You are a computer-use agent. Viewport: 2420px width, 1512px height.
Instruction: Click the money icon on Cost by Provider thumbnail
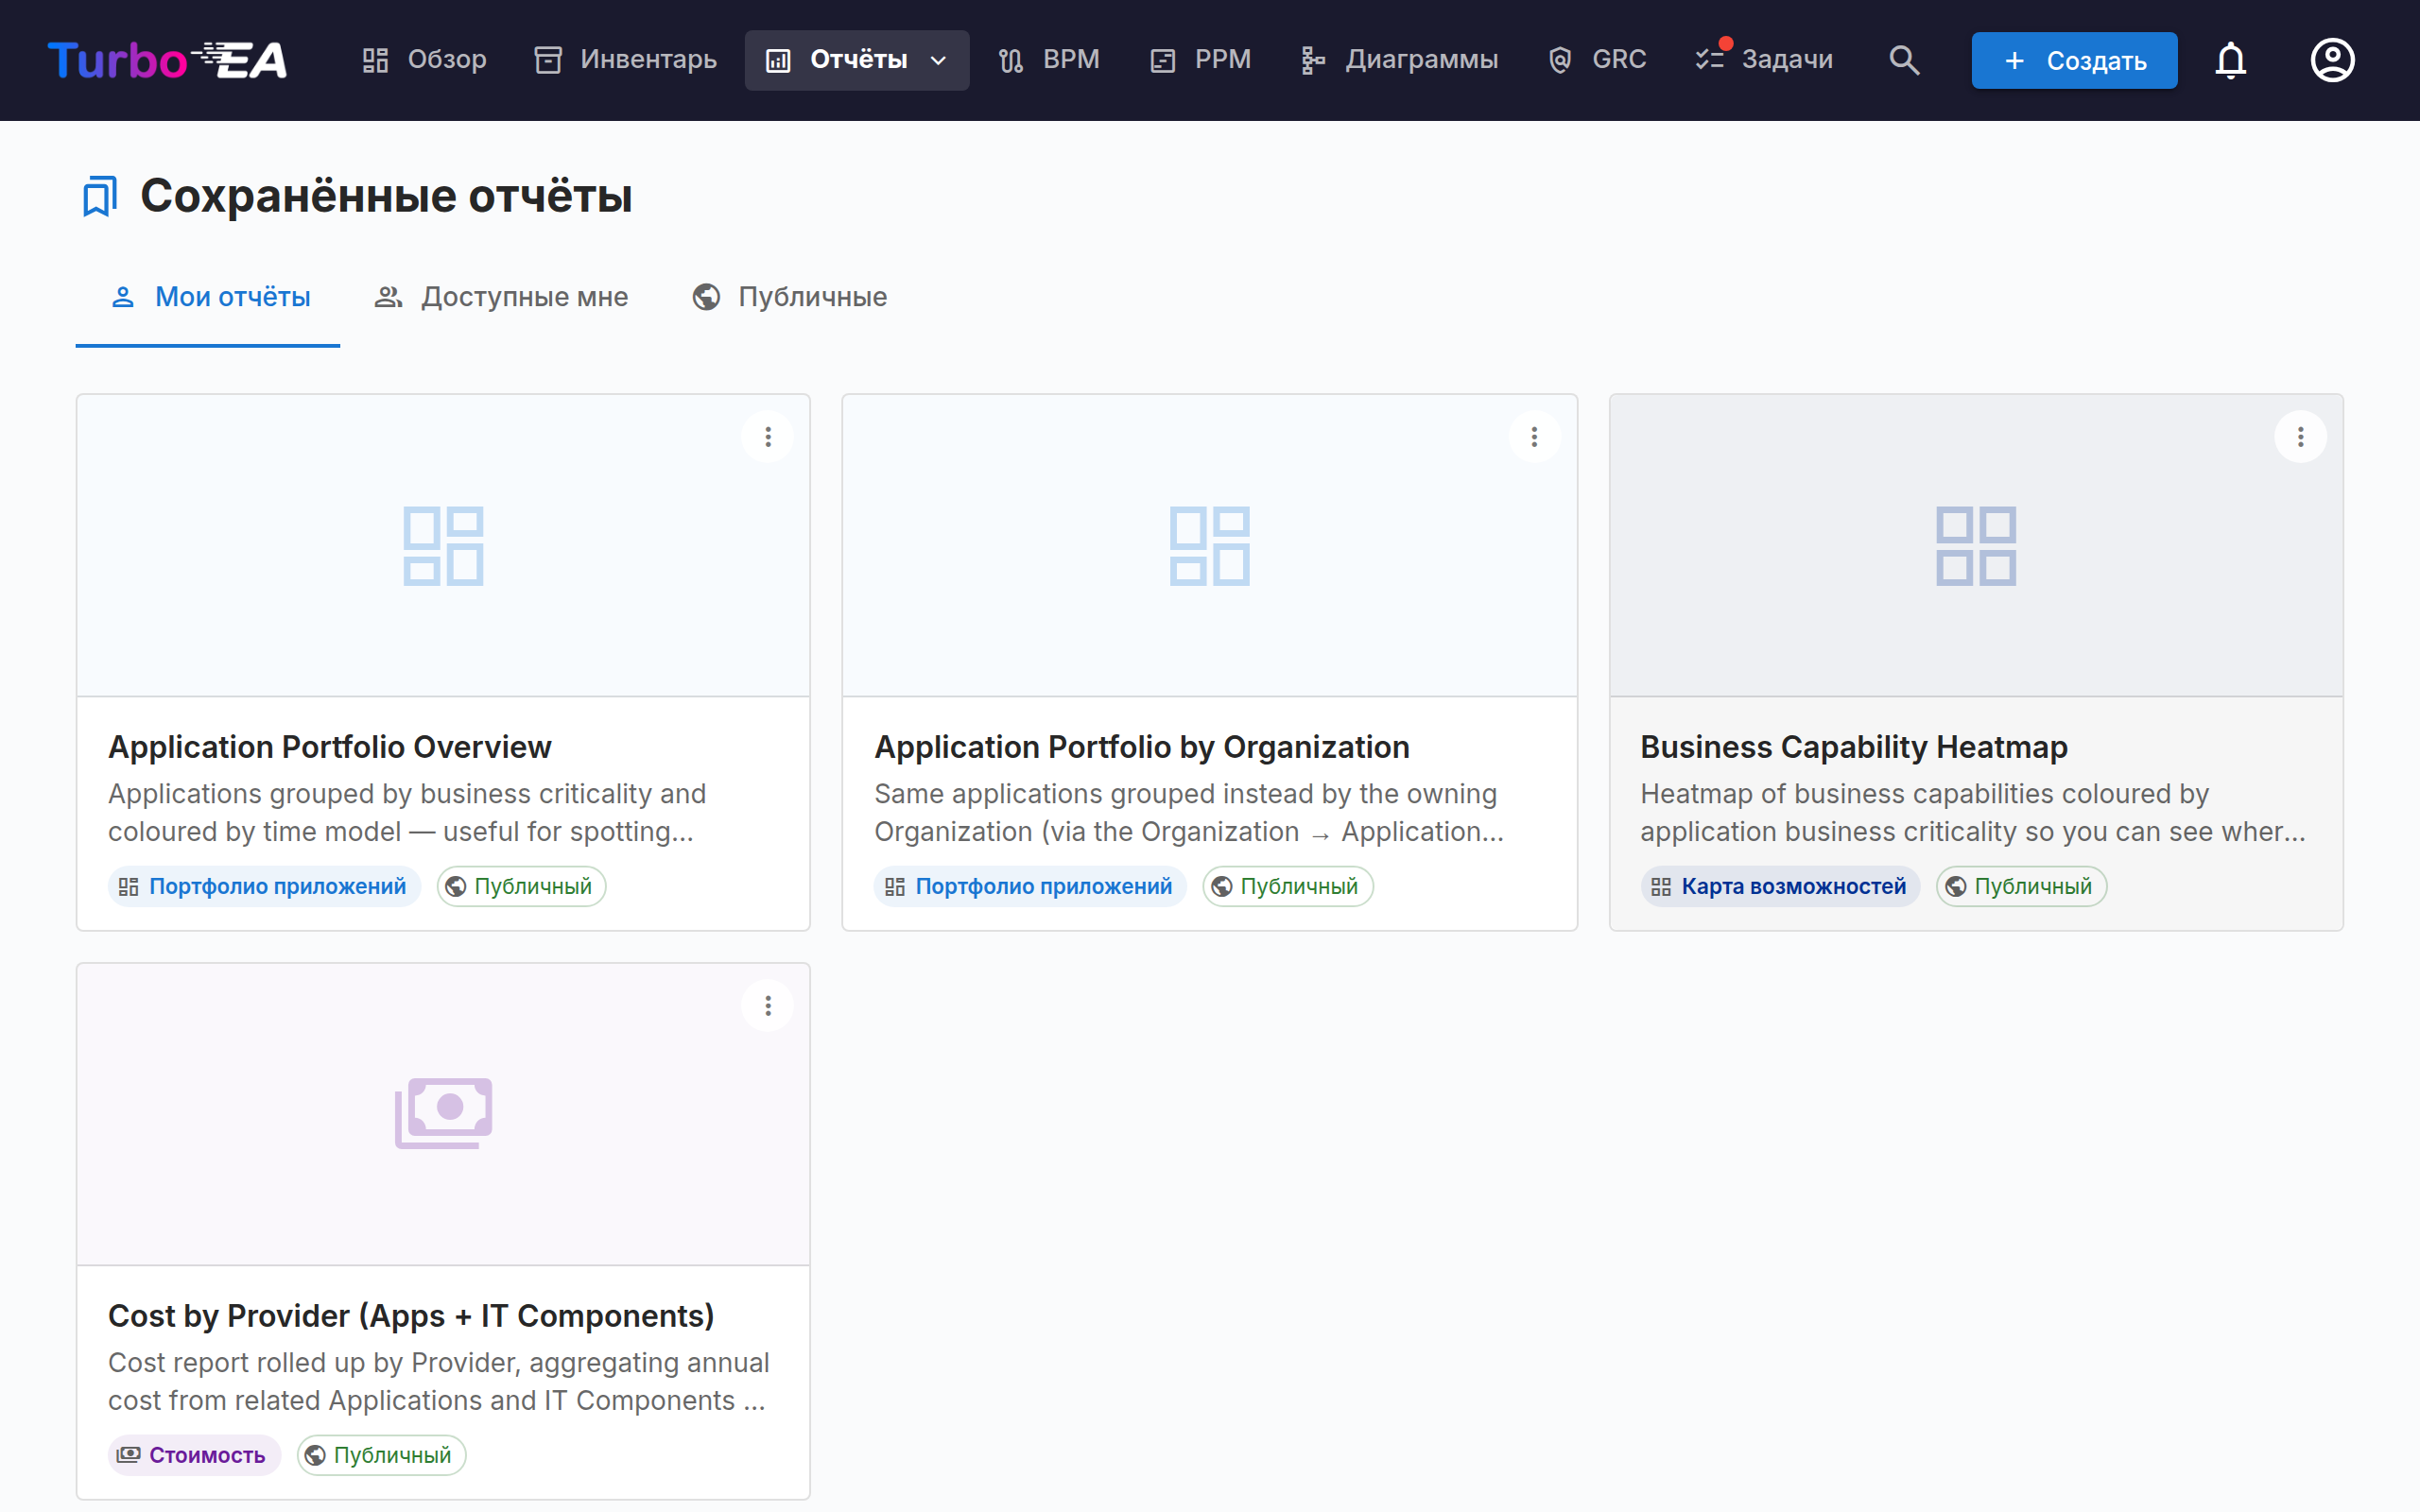tap(443, 1113)
